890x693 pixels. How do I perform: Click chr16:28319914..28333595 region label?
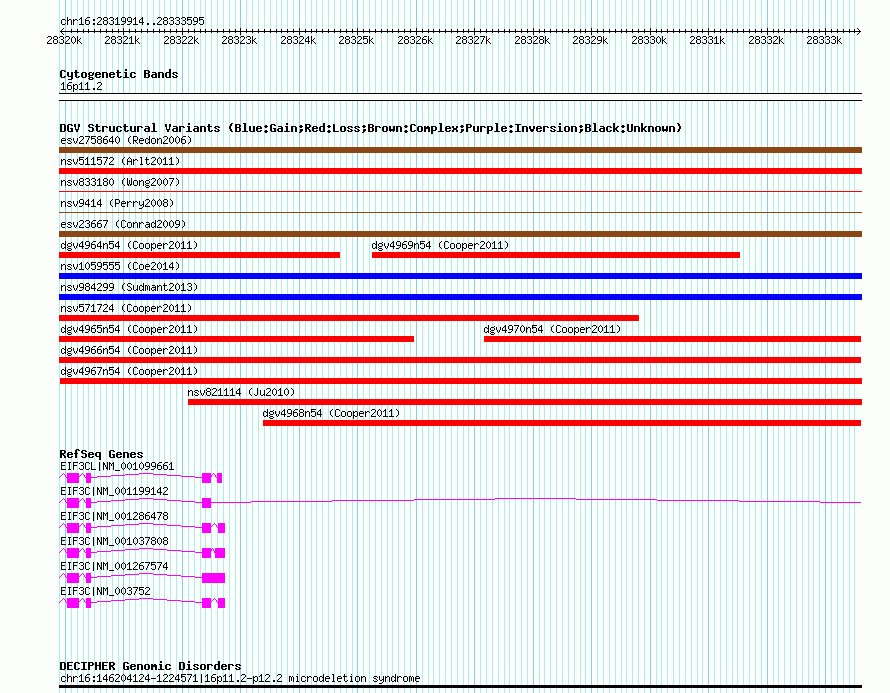click(132, 21)
